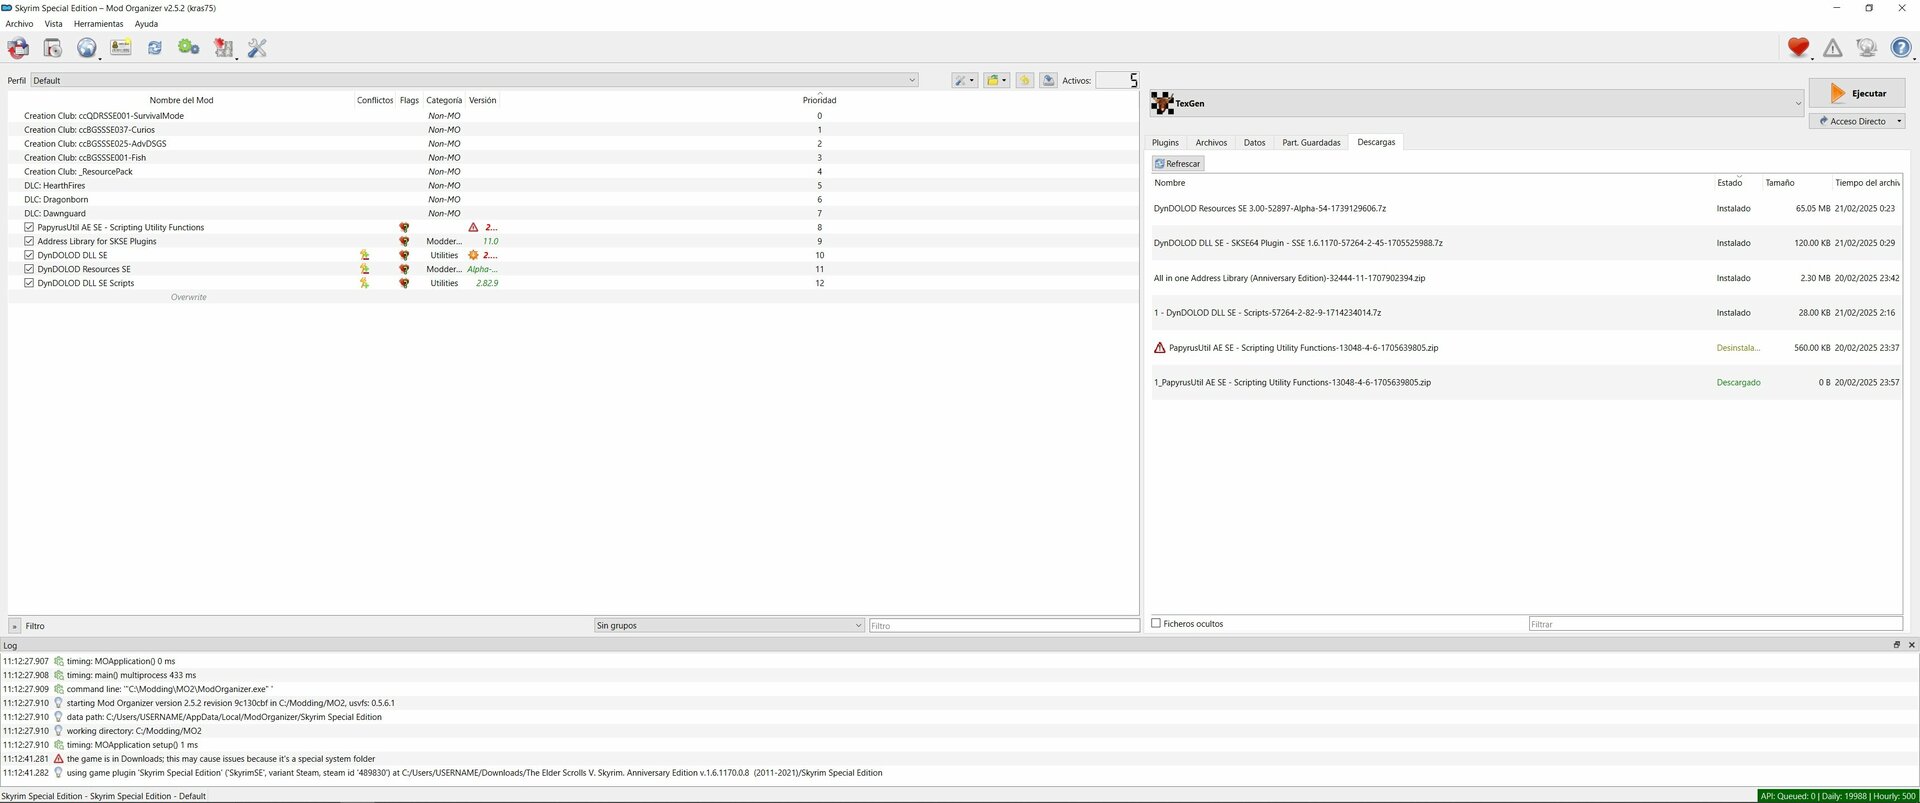Screen dimensions: 1920x803
Task: Open the wrench list-options dropdown
Action: [964, 80]
